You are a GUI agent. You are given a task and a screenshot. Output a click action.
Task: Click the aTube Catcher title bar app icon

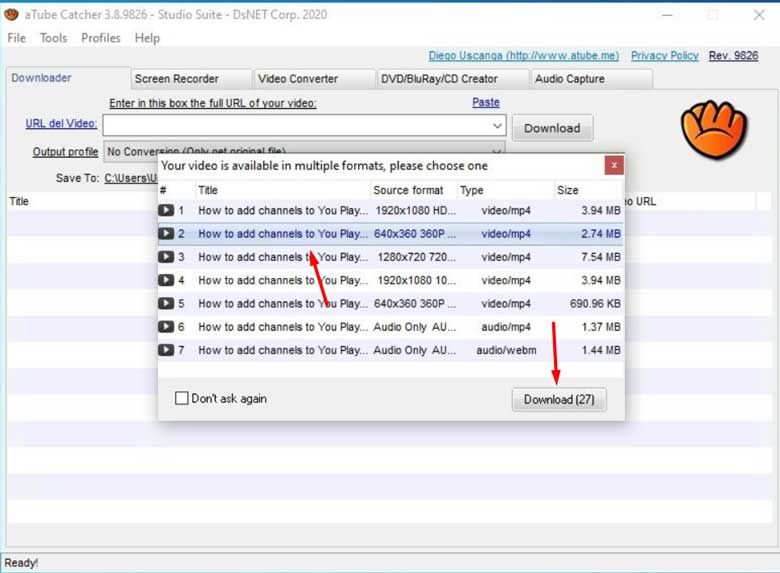11,15
